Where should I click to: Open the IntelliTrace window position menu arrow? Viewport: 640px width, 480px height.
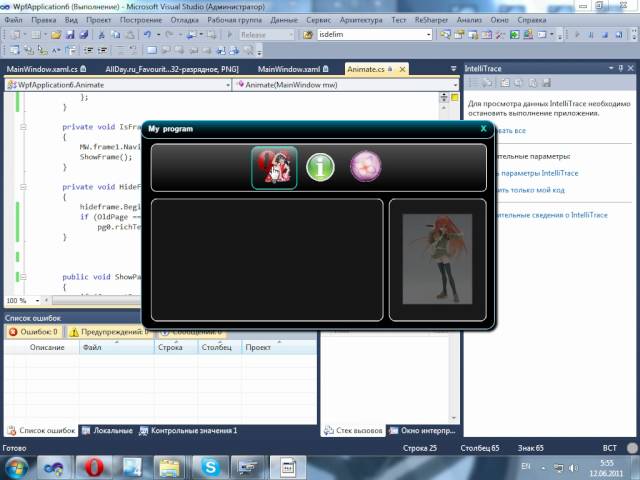click(611, 68)
